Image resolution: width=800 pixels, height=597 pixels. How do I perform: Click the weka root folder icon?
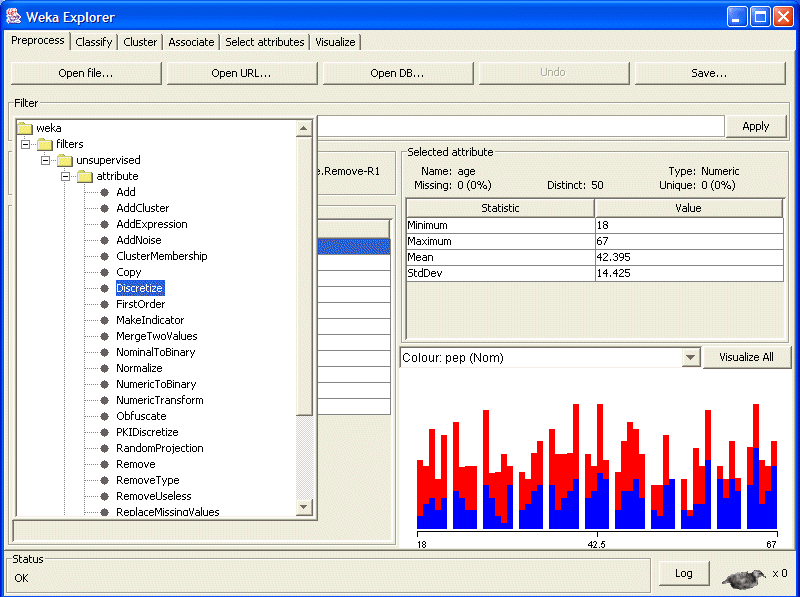25,128
